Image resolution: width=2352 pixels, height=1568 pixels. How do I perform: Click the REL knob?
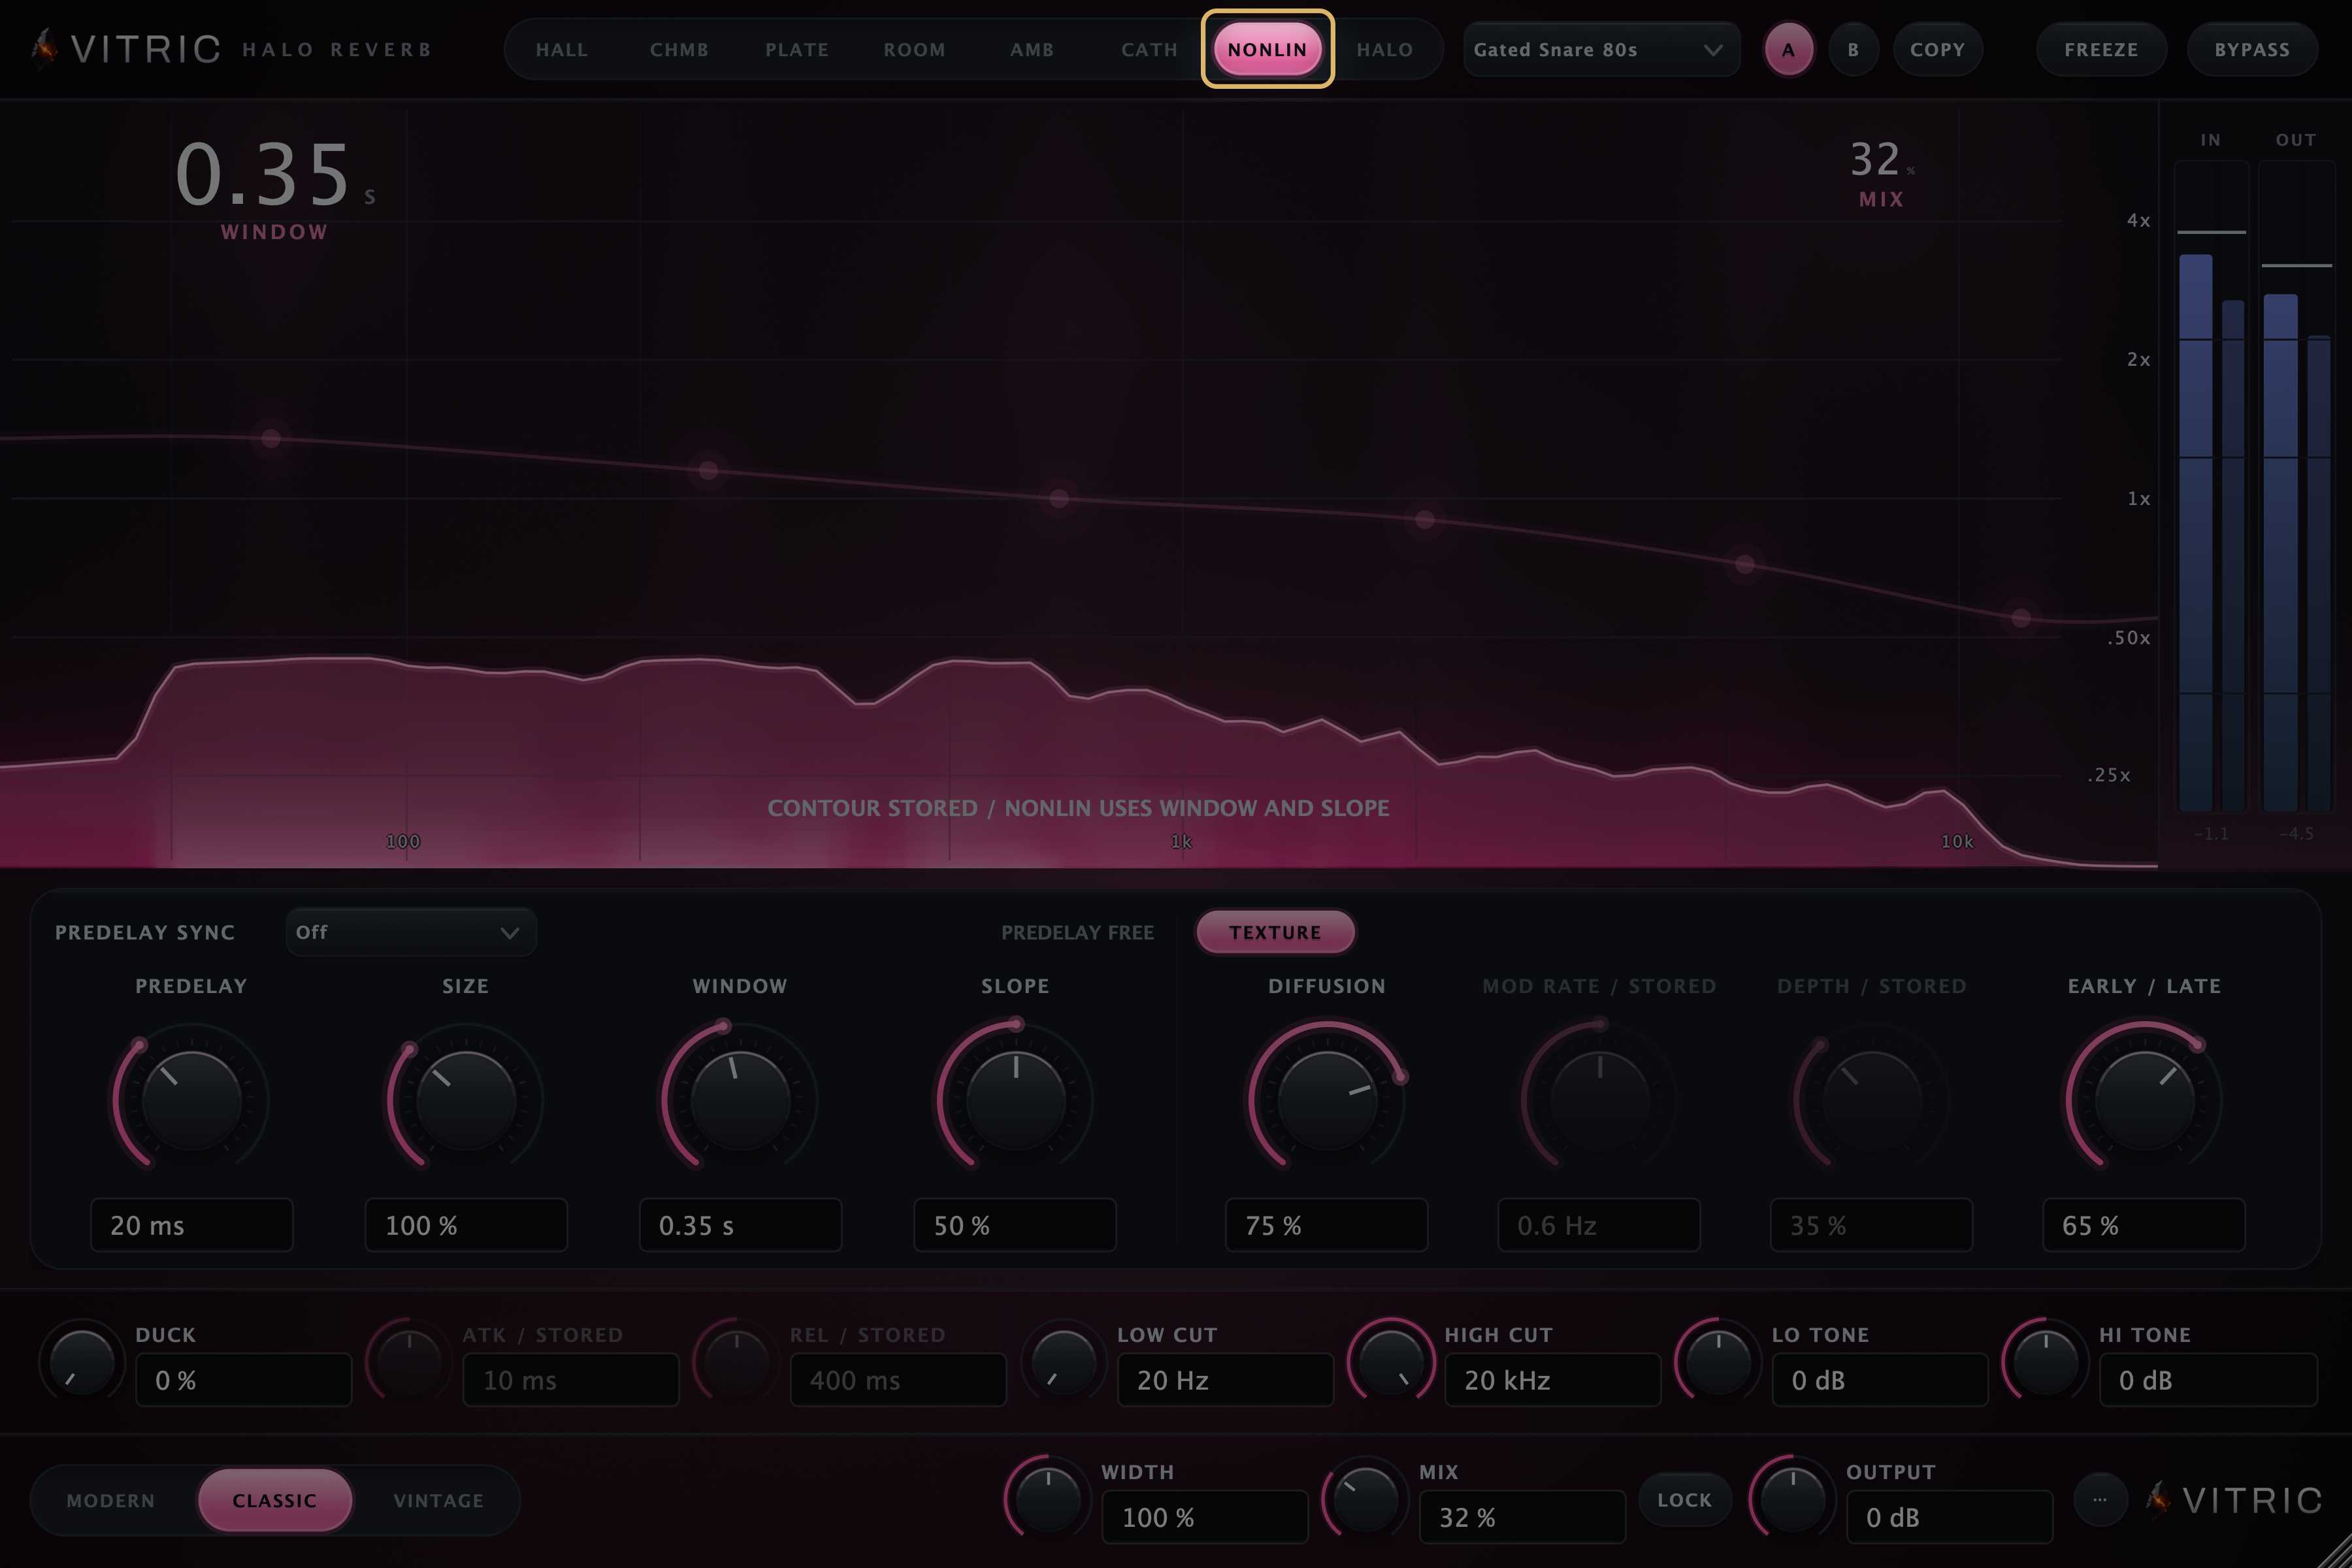[x=736, y=1362]
